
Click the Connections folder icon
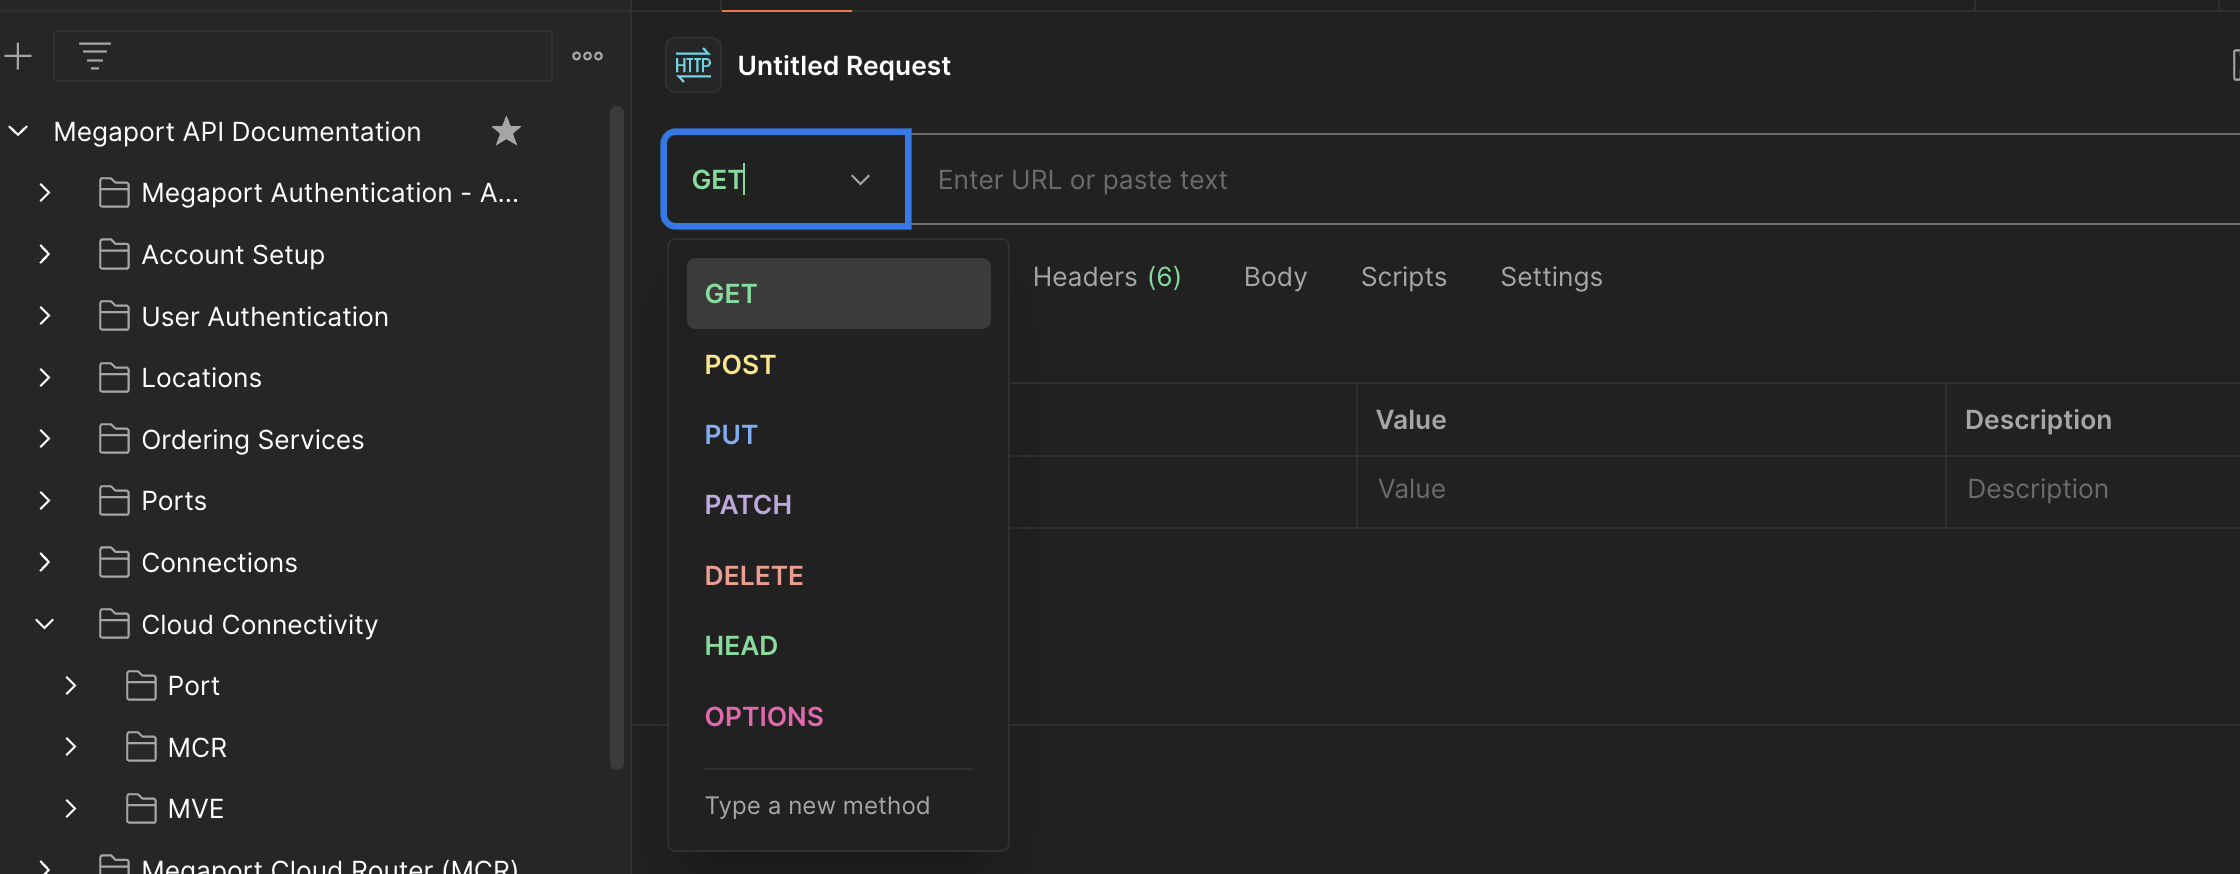tap(114, 563)
